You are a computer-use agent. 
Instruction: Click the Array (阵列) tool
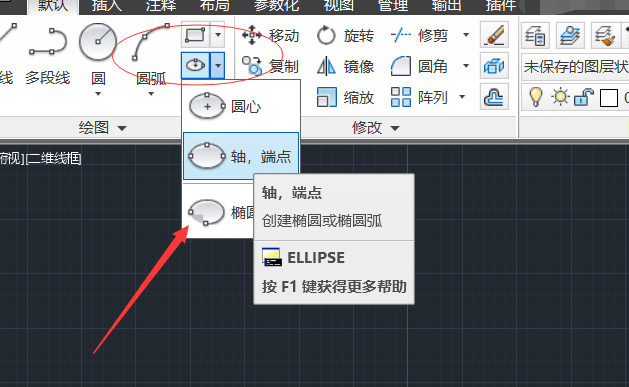(x=420, y=97)
